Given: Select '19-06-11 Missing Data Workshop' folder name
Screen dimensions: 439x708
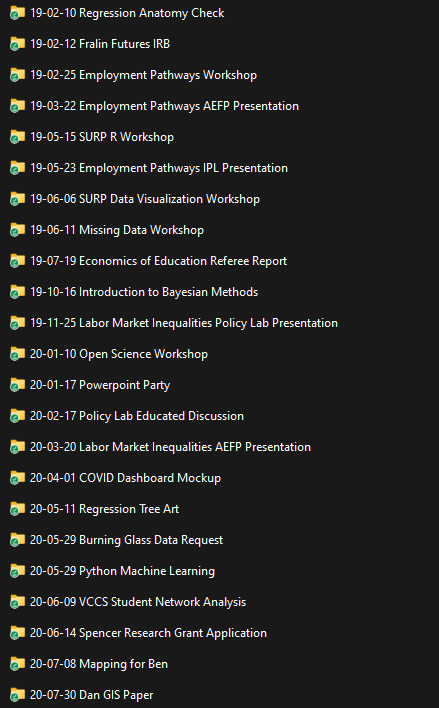Looking at the screenshot, I should (117, 230).
